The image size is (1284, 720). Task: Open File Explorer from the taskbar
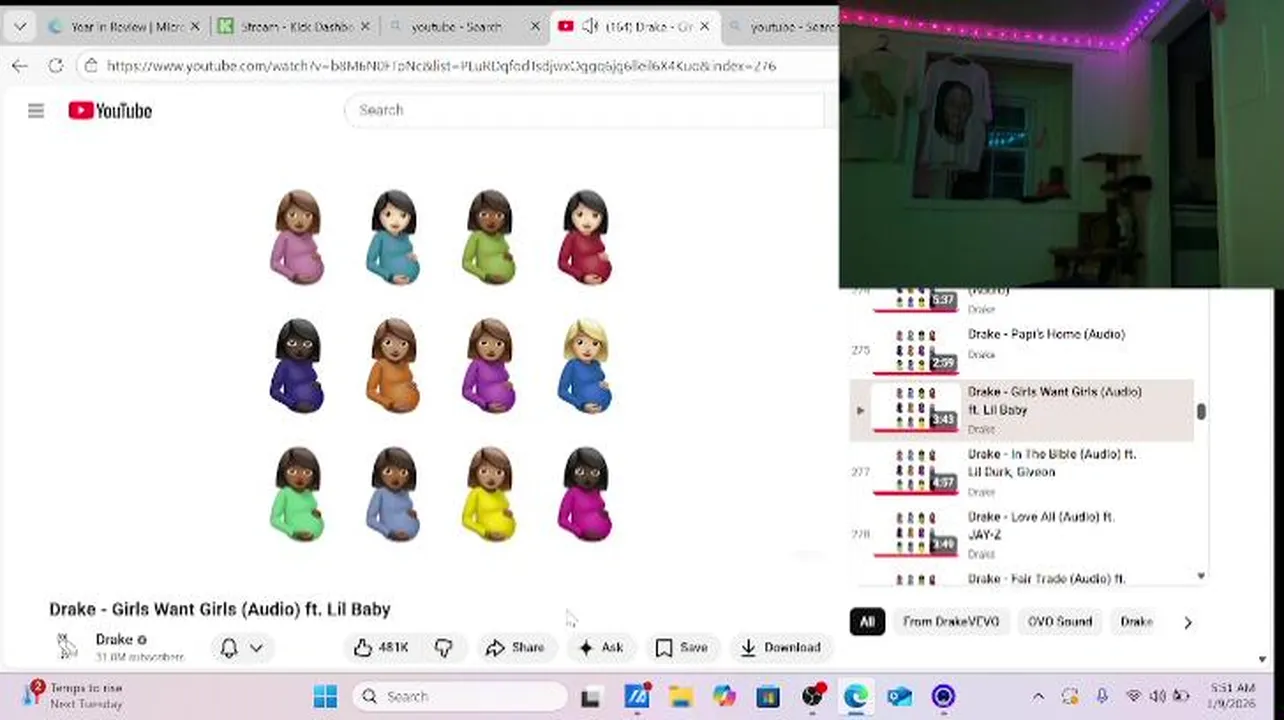(x=680, y=697)
